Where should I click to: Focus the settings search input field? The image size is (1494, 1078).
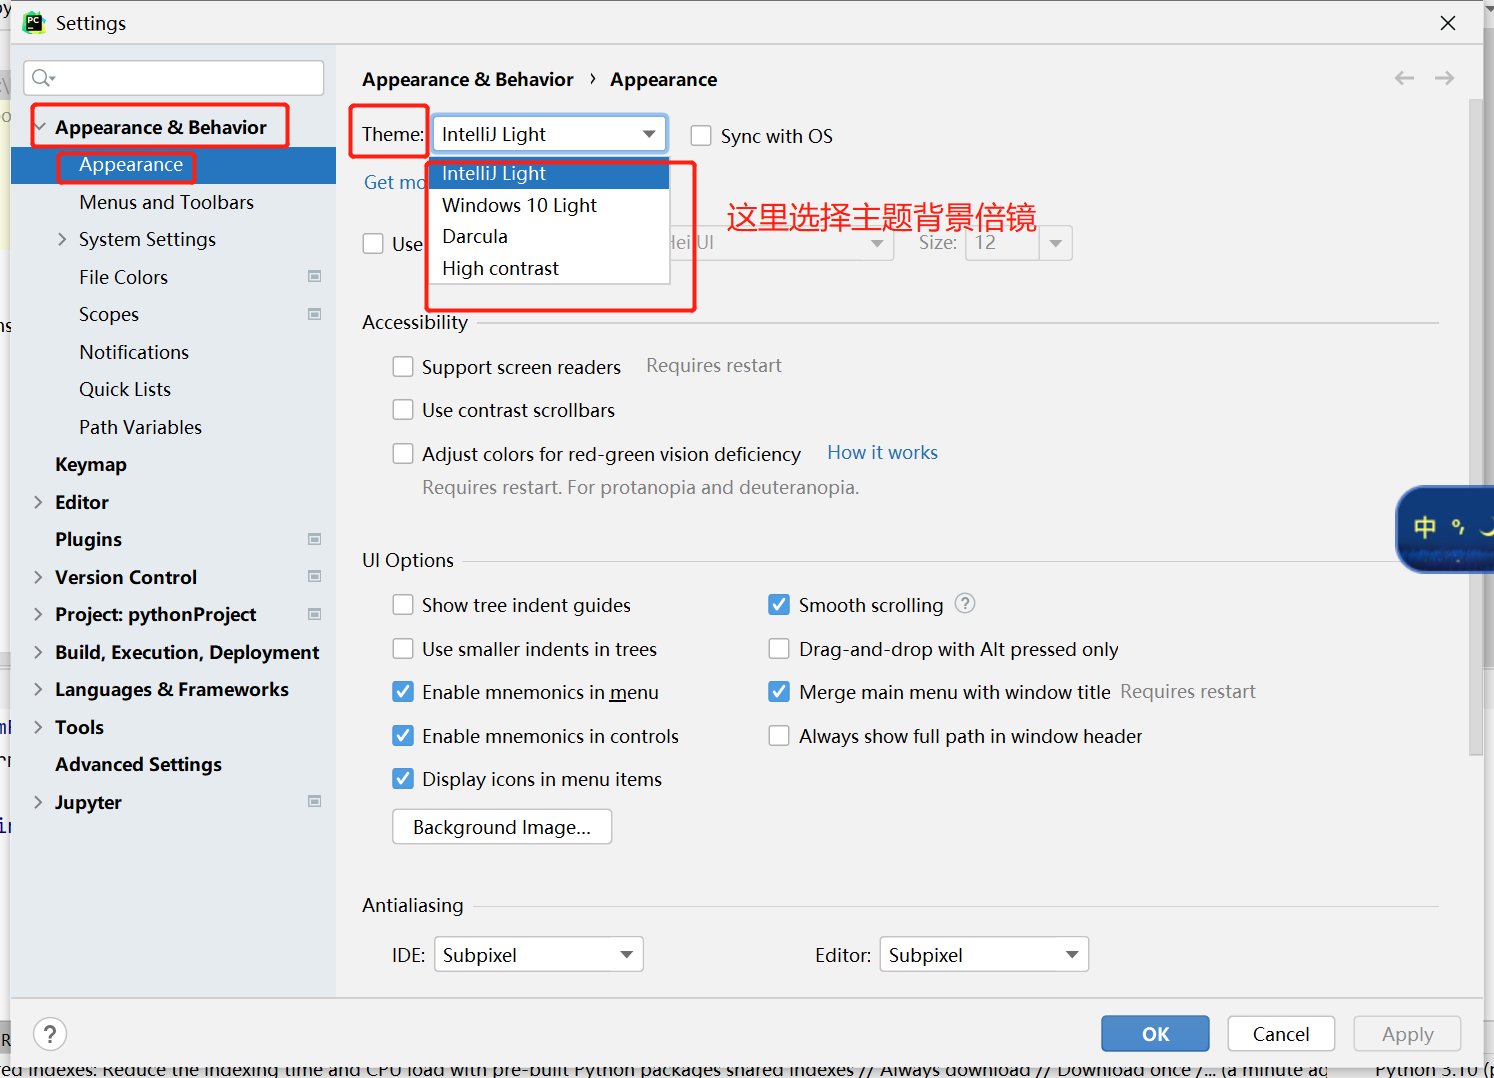point(174,78)
